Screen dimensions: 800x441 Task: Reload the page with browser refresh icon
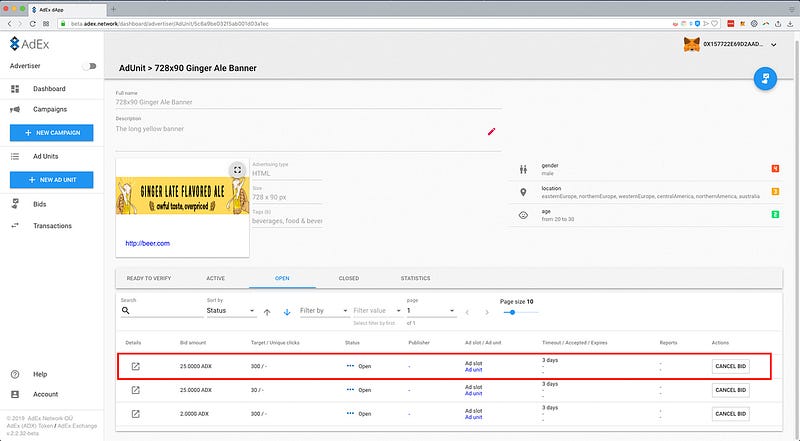coord(33,23)
